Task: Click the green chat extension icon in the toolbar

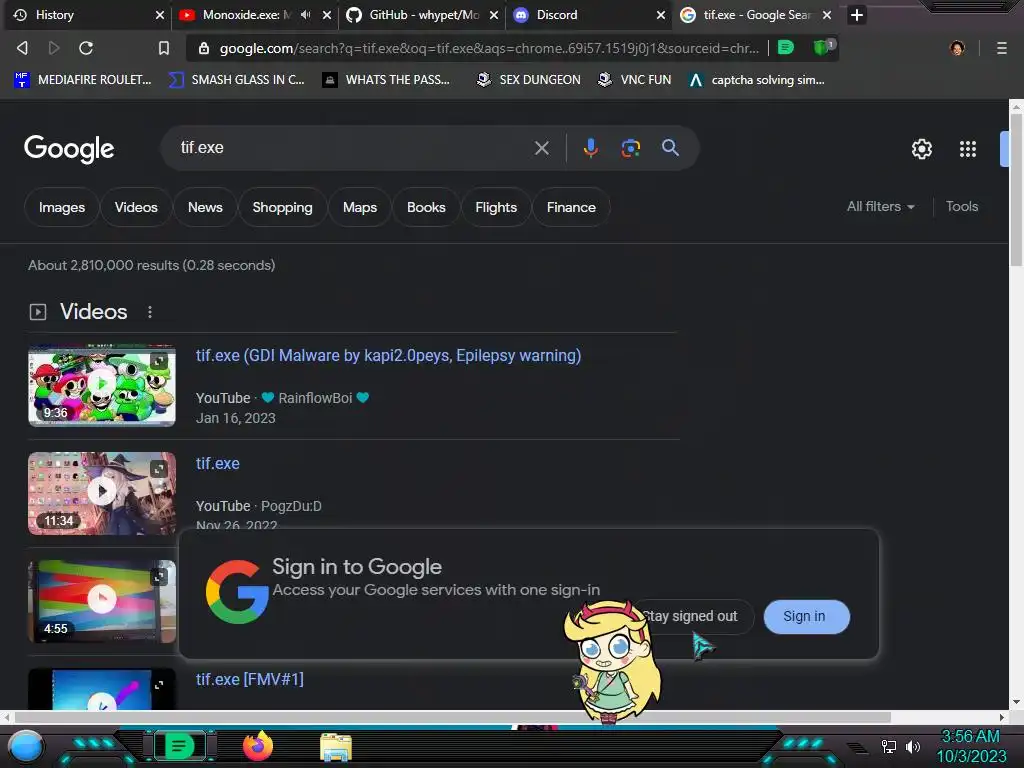Action: pyautogui.click(x=786, y=47)
